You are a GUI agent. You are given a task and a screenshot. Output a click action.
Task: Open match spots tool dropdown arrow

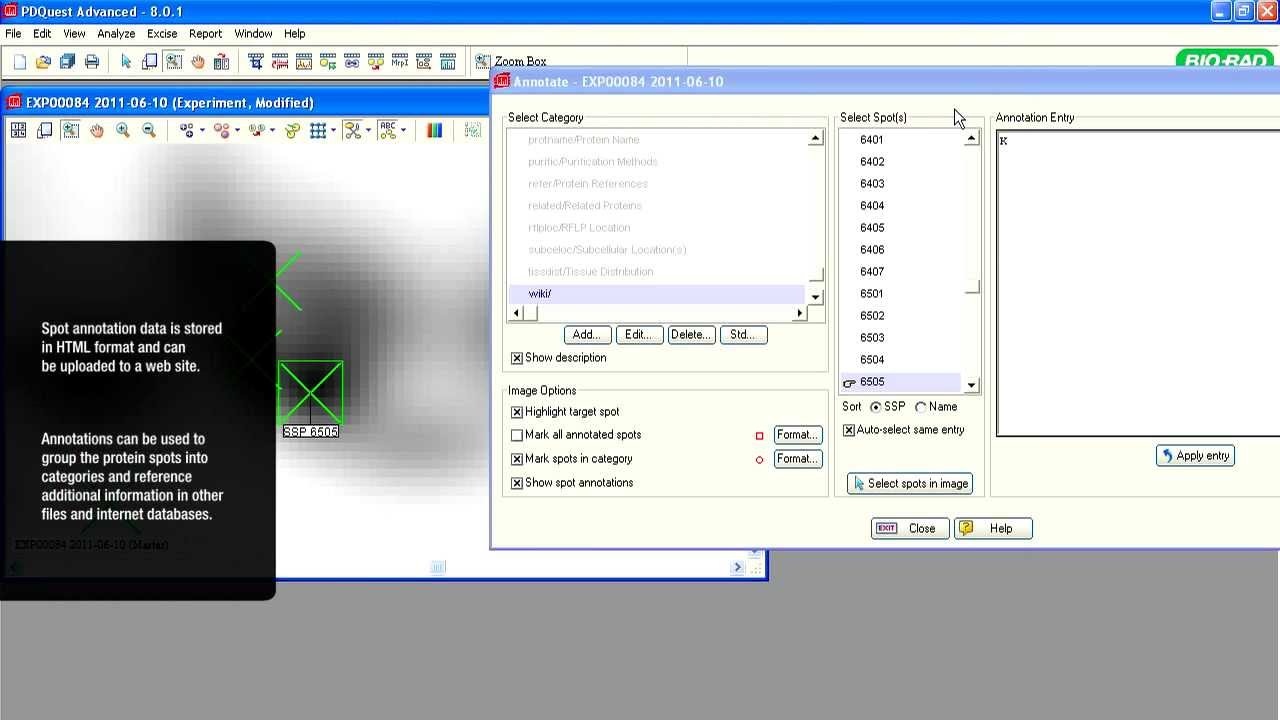(272, 130)
